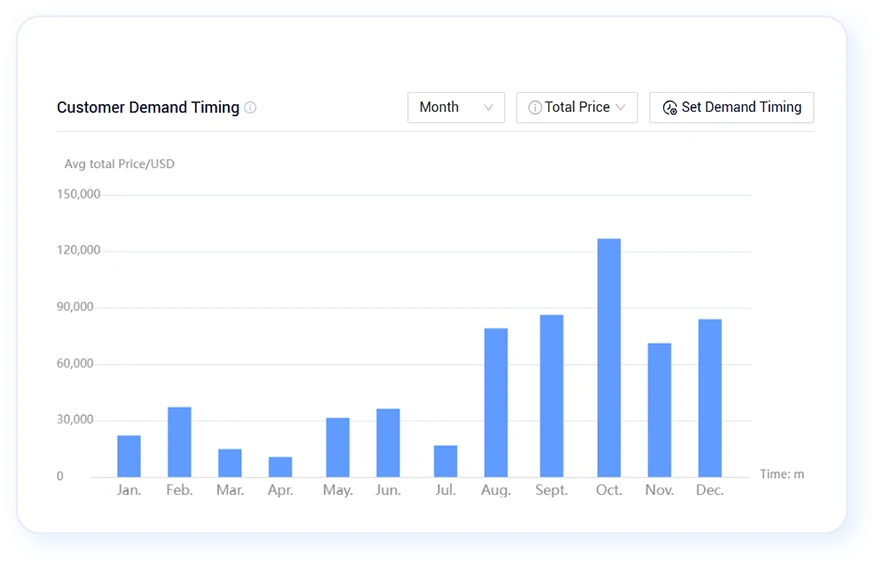
Task: Click the Dec. month label
Action: 710,490
